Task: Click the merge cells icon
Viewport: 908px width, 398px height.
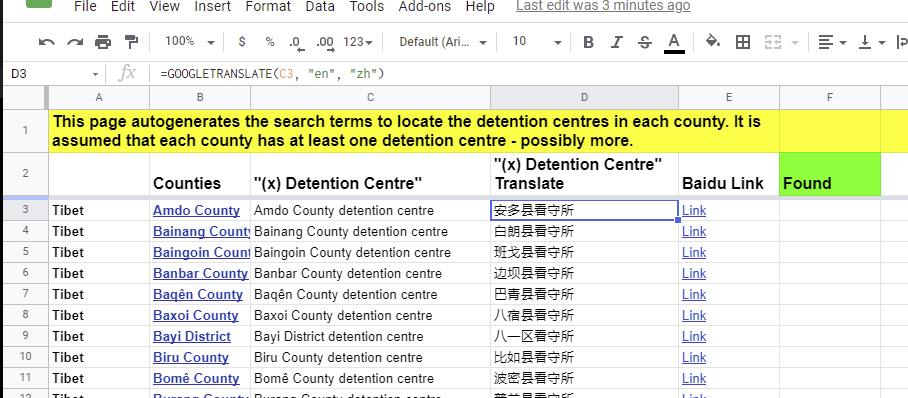Action: 772,42
